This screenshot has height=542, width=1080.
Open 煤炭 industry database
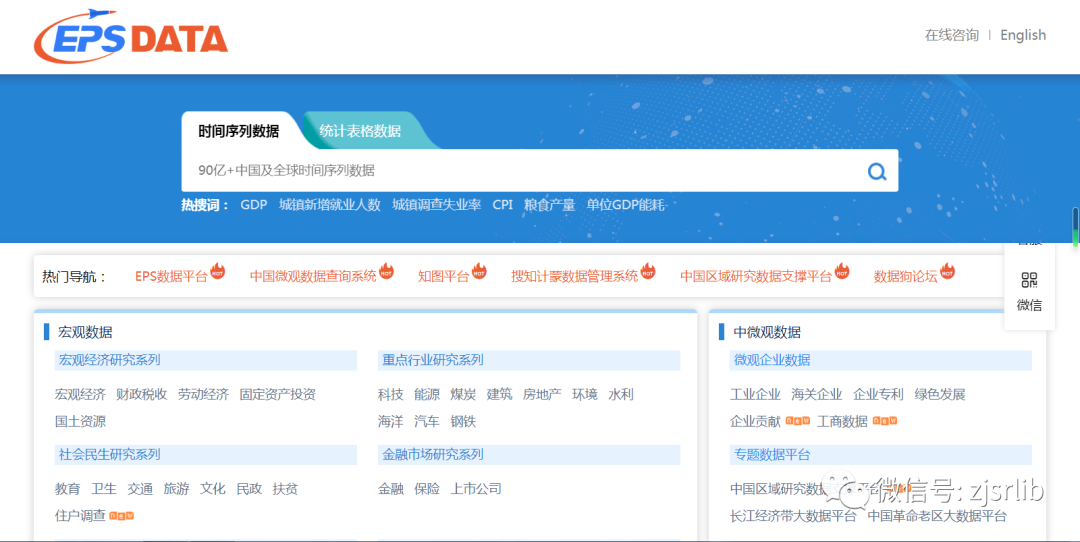pos(463,395)
